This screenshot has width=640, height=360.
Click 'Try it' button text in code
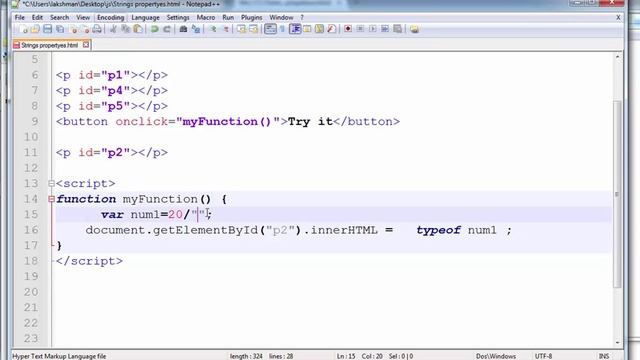[310, 122]
